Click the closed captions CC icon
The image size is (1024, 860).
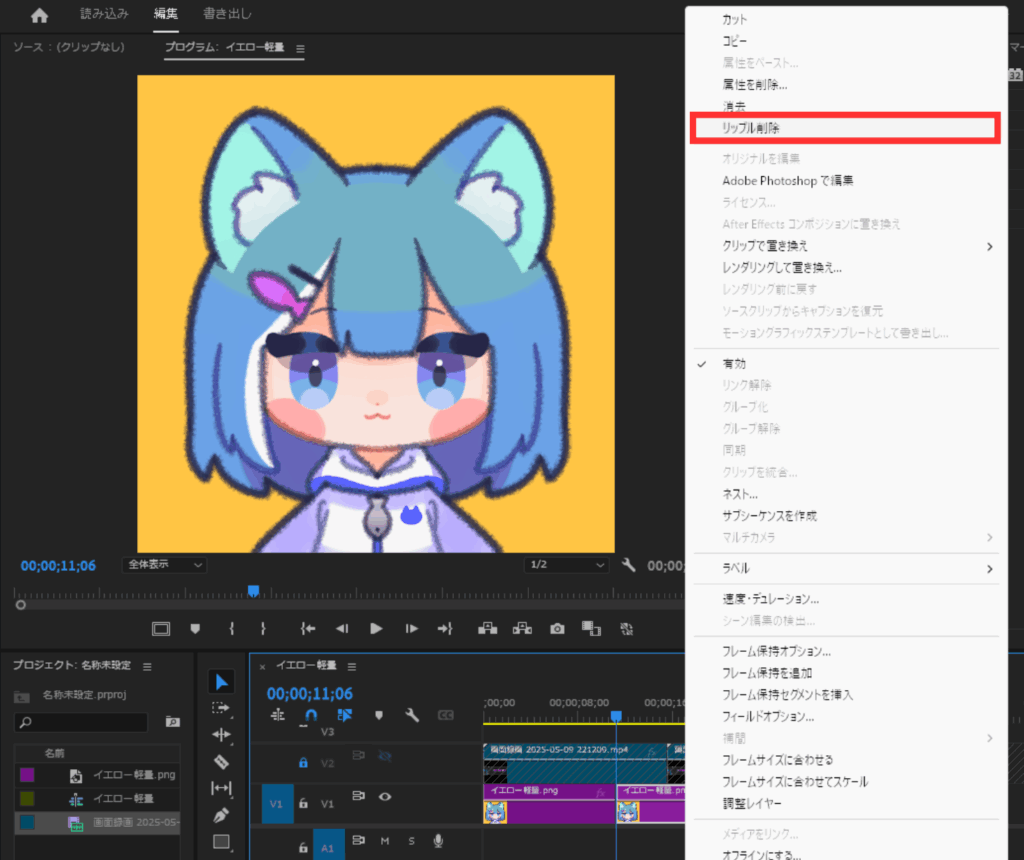[446, 715]
